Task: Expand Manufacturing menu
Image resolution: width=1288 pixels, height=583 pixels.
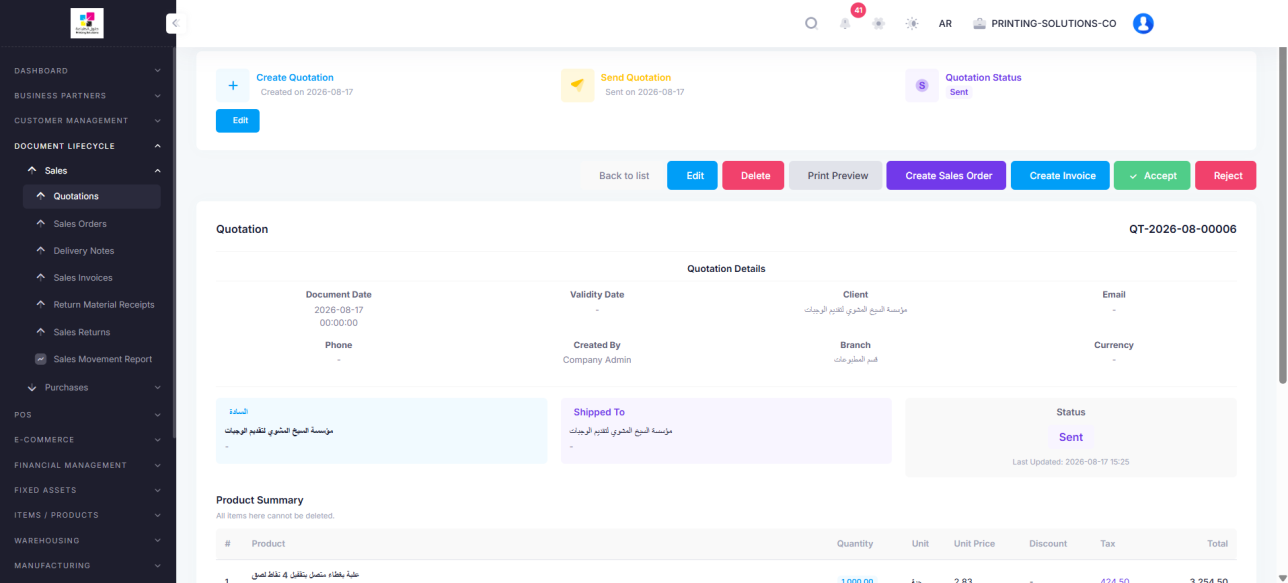Action: click(x=87, y=565)
